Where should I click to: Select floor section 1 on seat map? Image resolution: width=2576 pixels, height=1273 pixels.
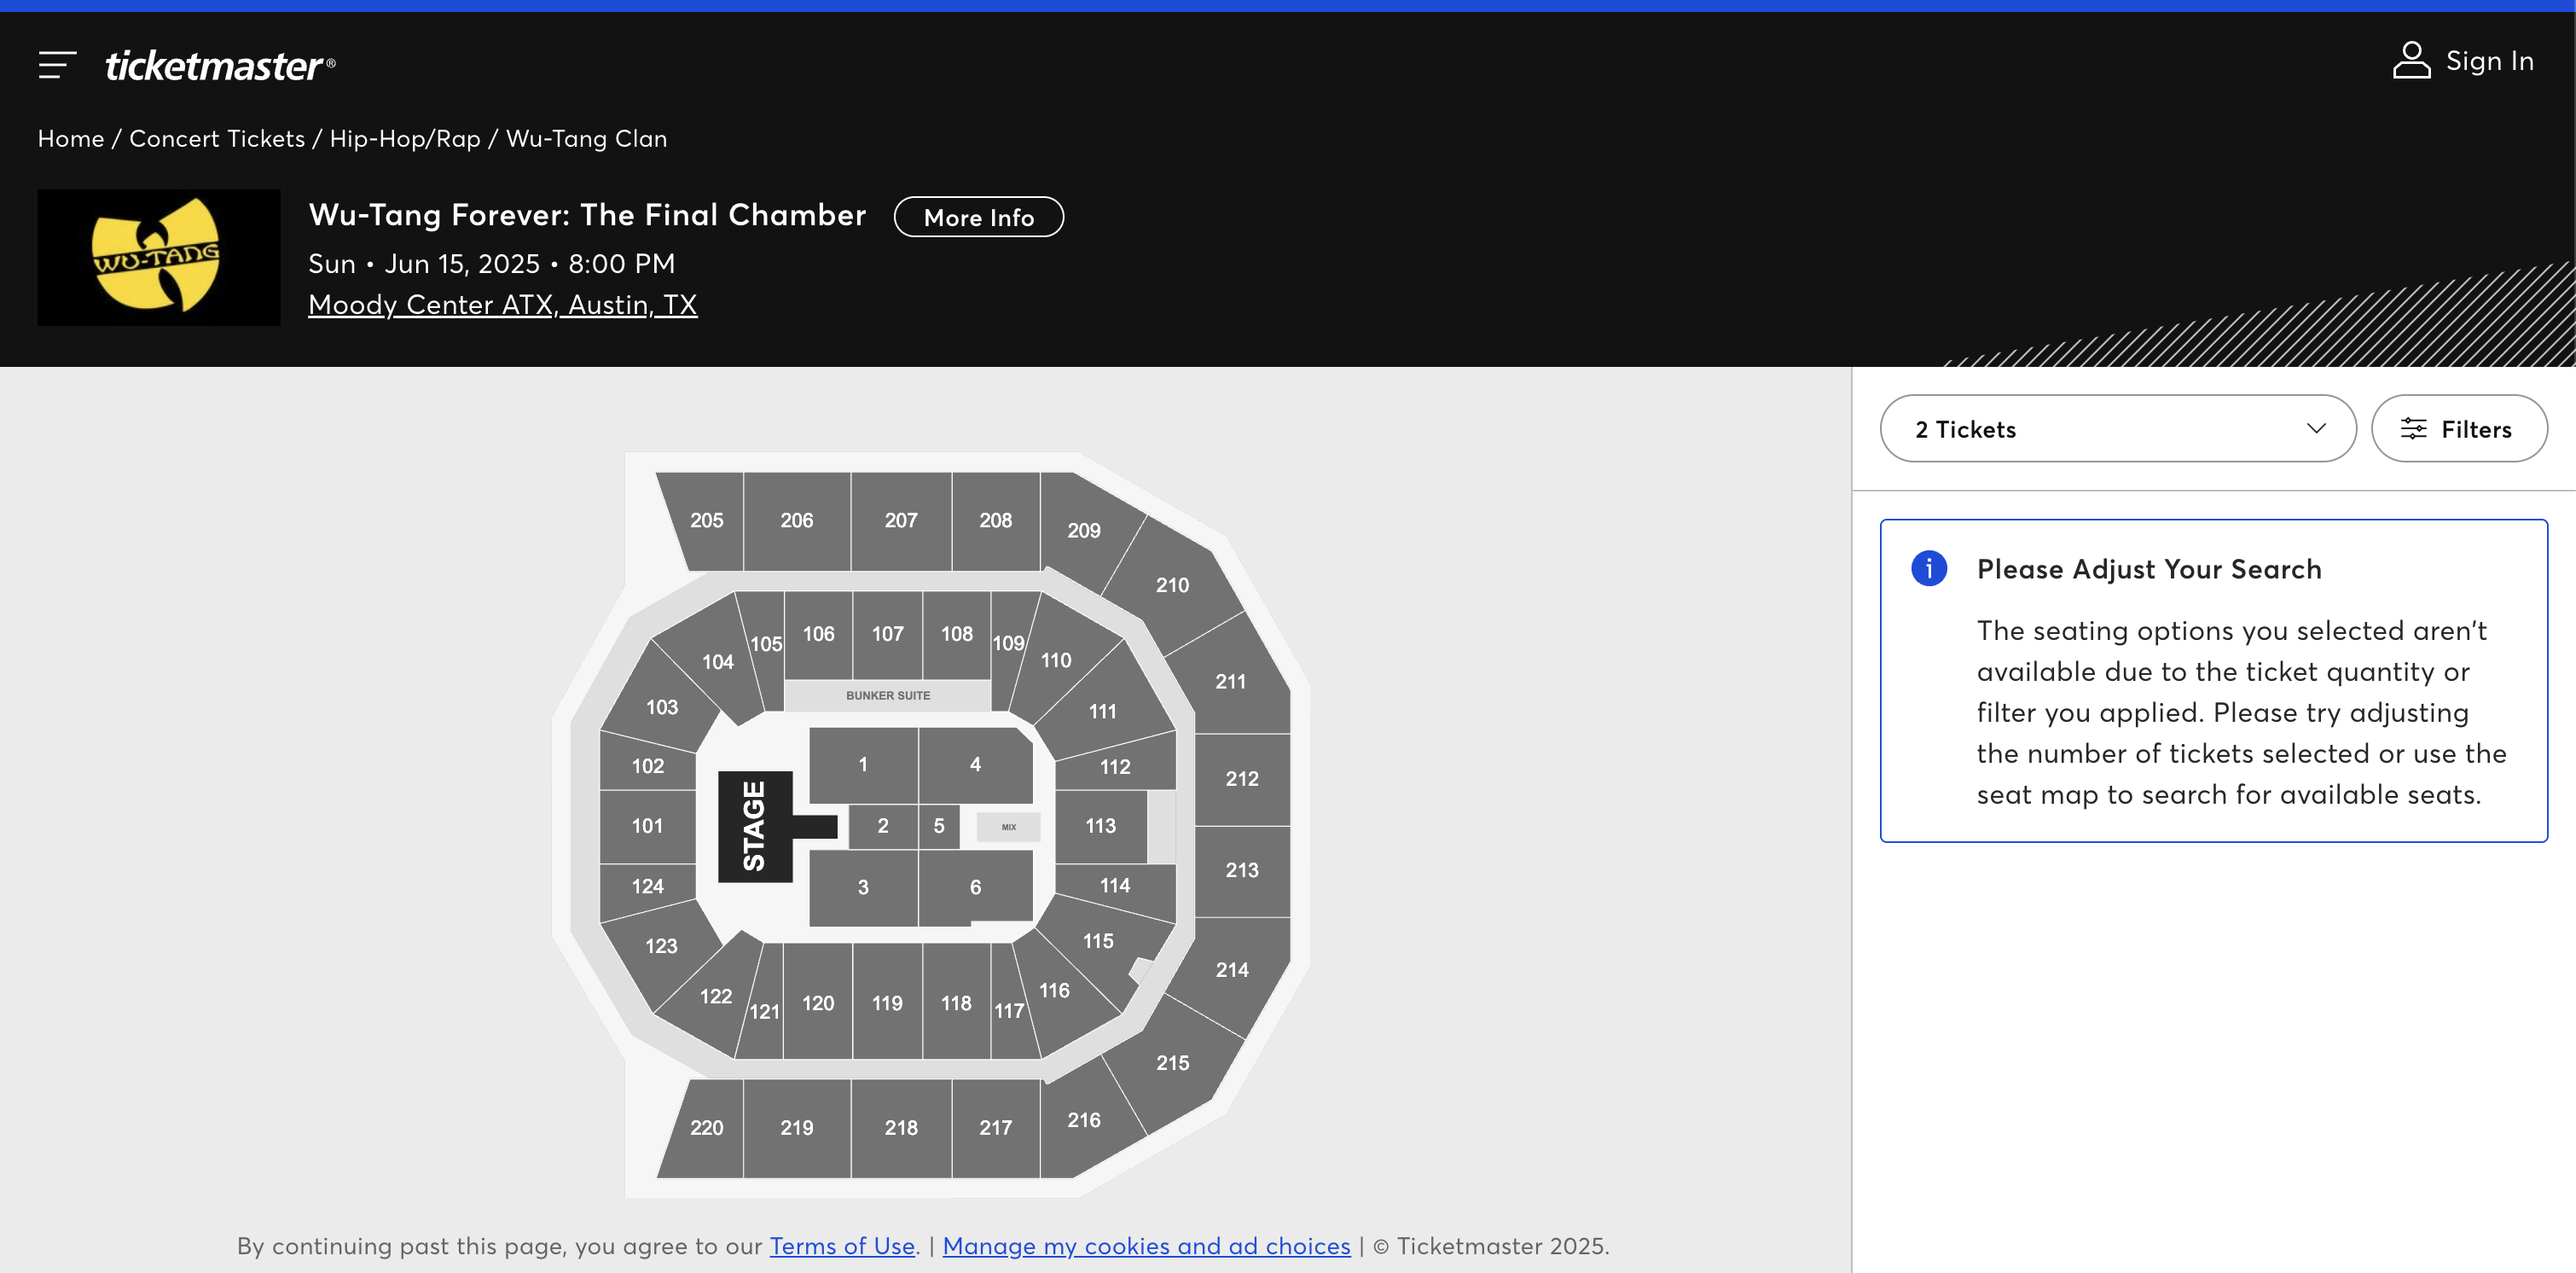863,765
